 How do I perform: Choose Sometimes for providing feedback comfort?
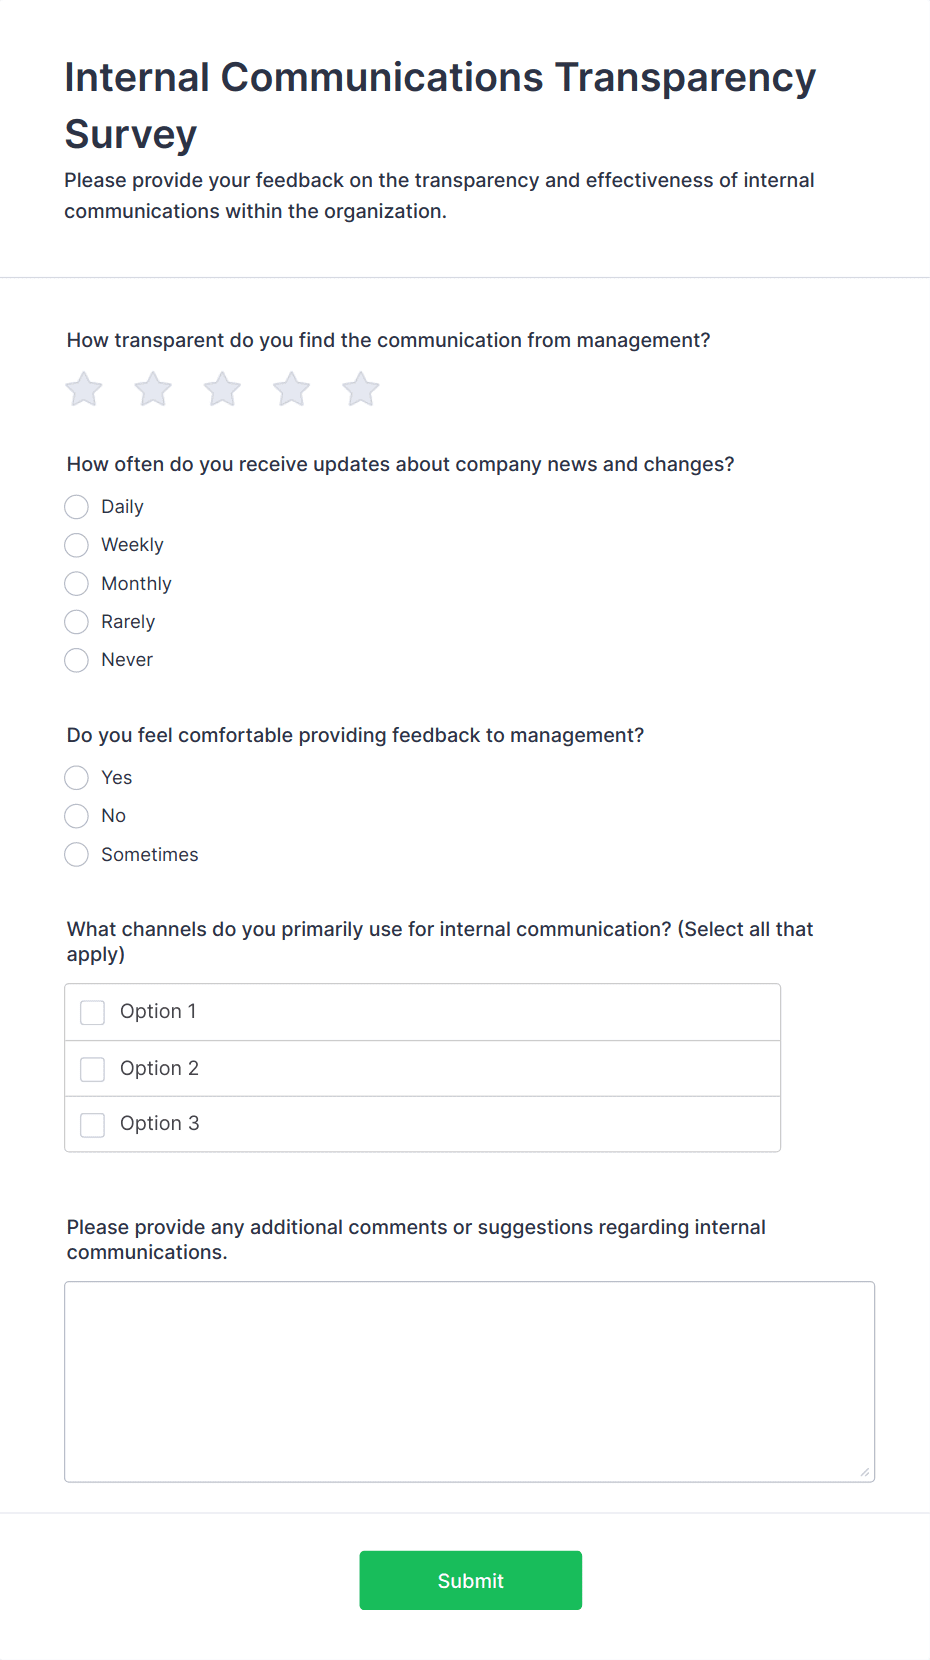point(76,854)
